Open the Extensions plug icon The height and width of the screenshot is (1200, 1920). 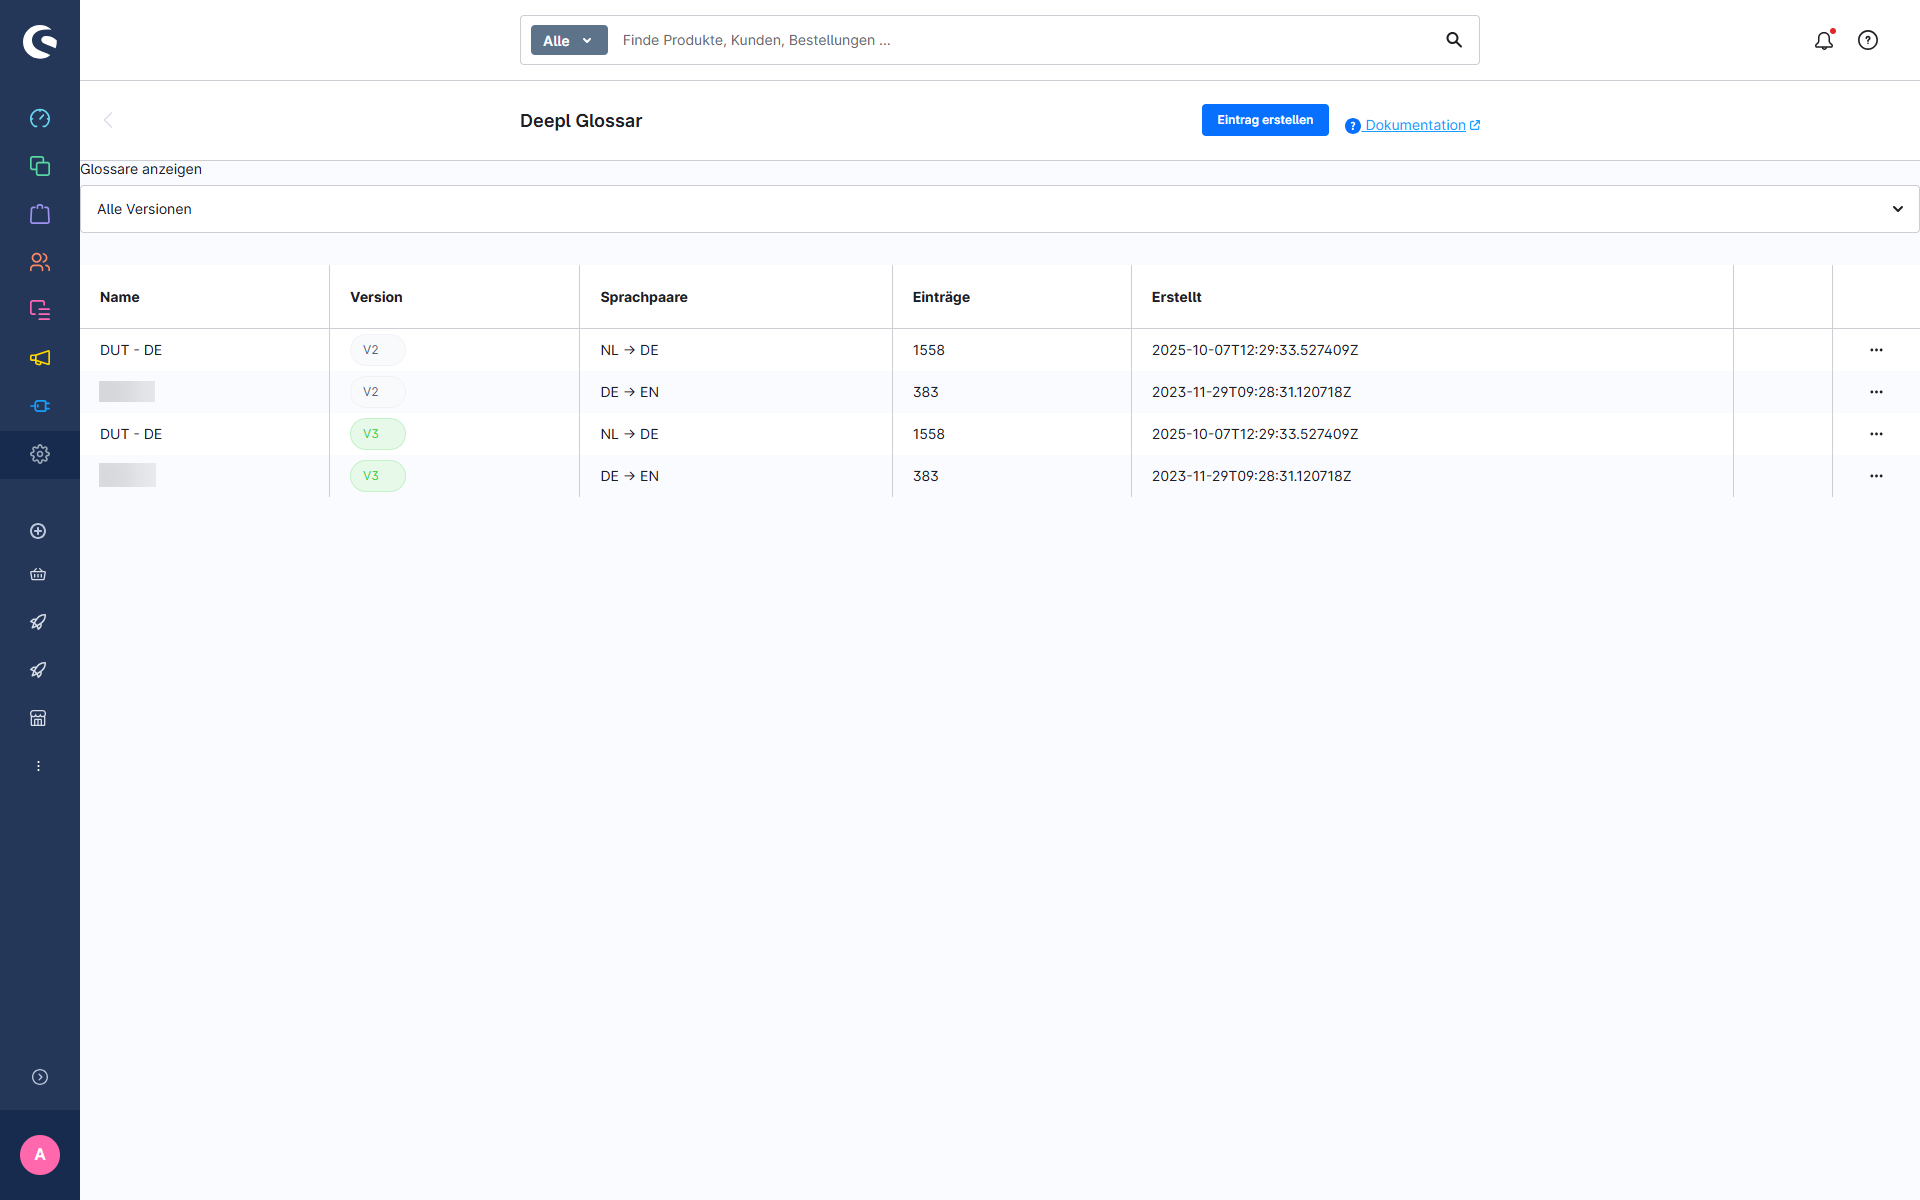point(40,406)
